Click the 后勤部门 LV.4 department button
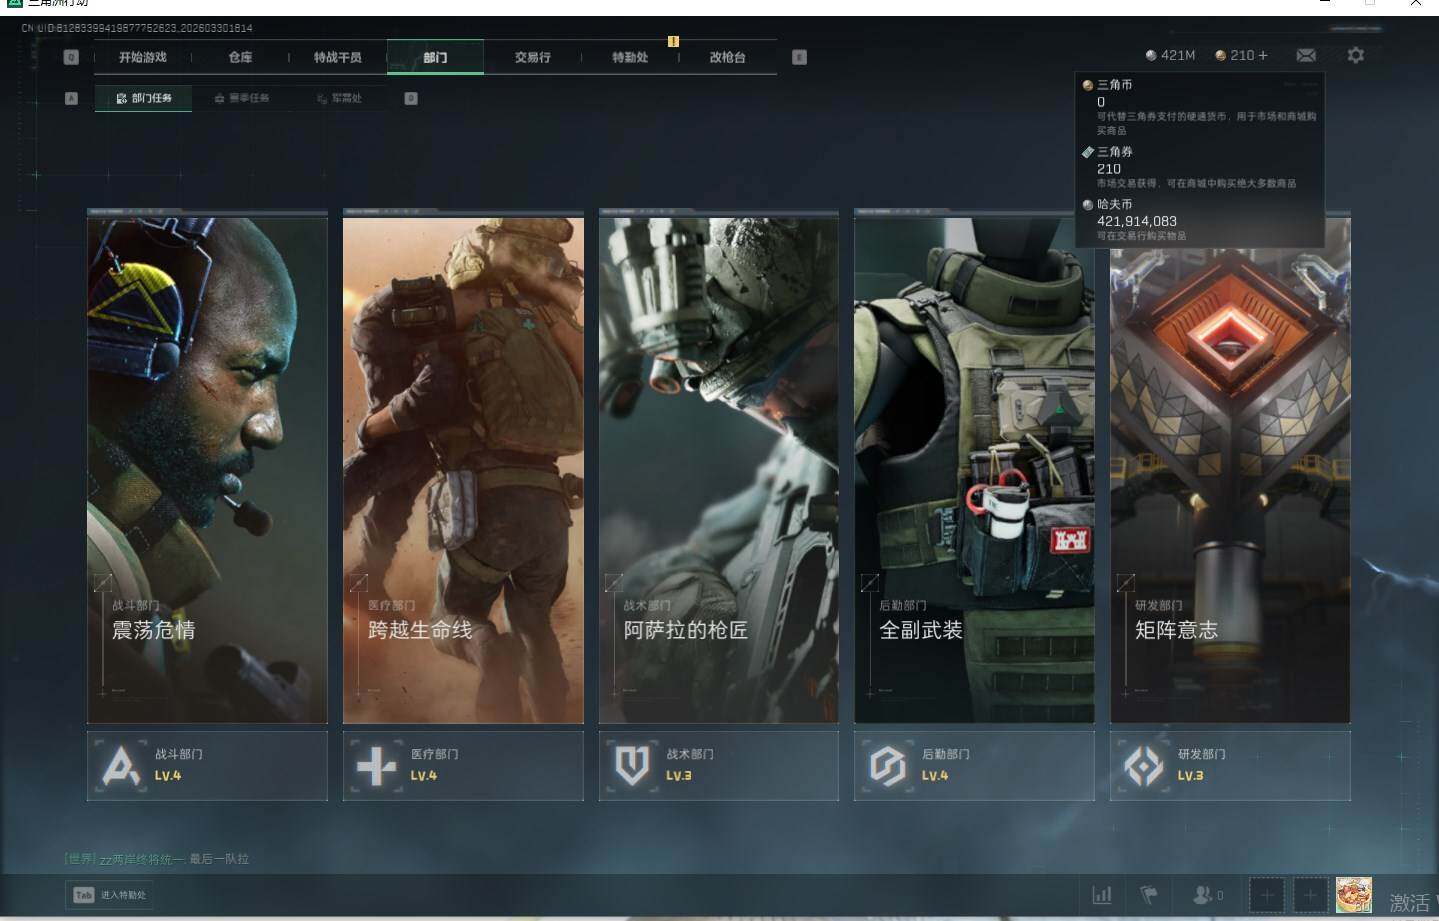Viewport: 1439px width, 921px height. [974, 766]
